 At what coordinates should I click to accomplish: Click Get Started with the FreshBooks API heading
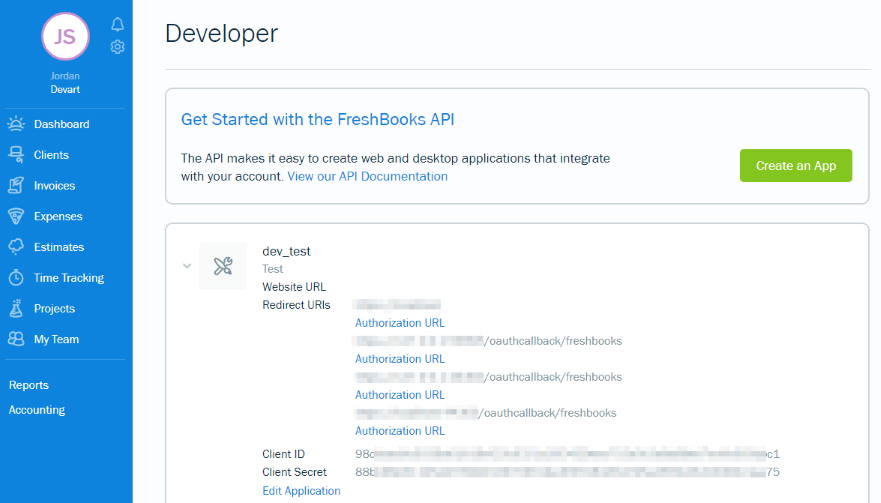pyautogui.click(x=317, y=119)
